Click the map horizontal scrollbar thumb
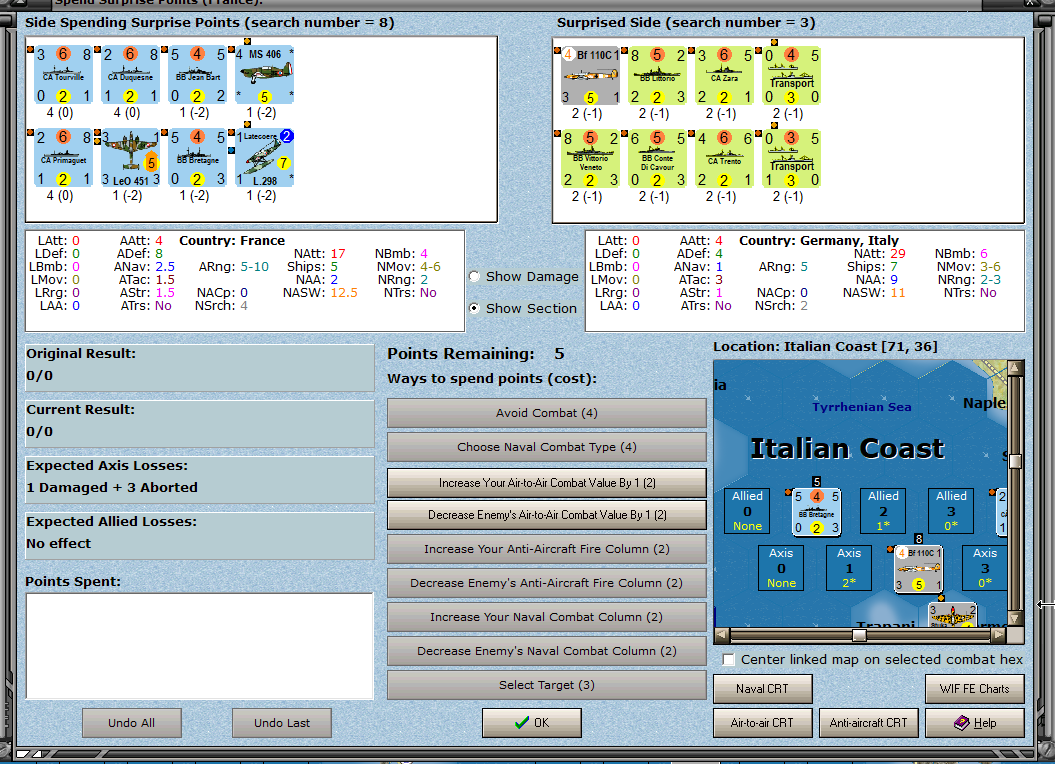Image resolution: width=1055 pixels, height=764 pixels. [859, 635]
